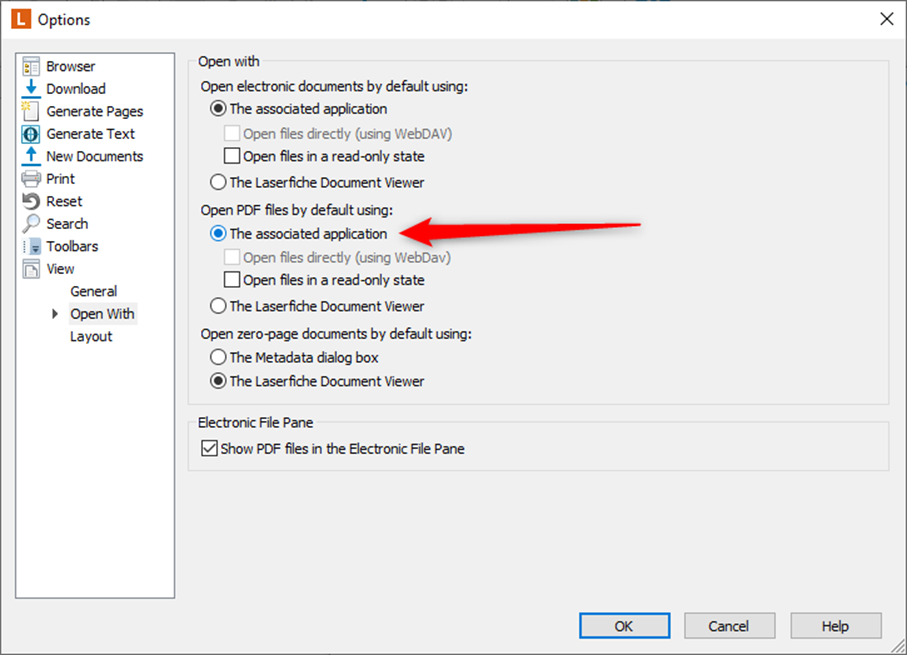Select Open With under View
Viewport: 907px width, 655px height.
[102, 314]
